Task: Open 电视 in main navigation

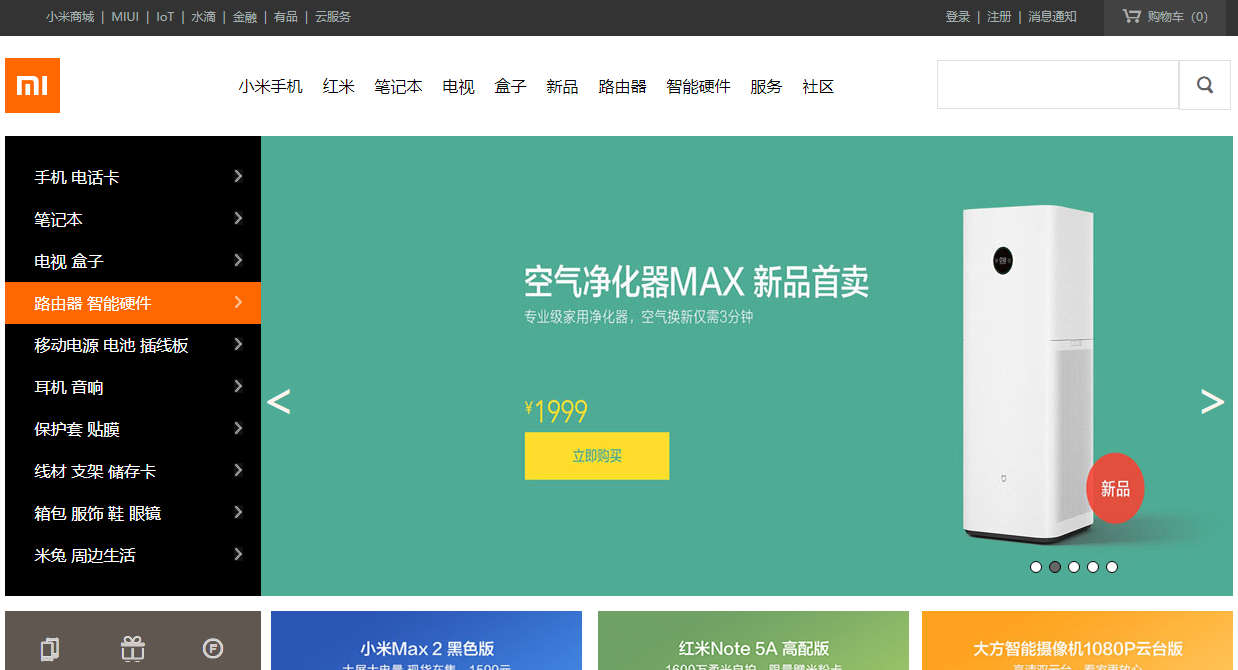Action: pos(459,87)
